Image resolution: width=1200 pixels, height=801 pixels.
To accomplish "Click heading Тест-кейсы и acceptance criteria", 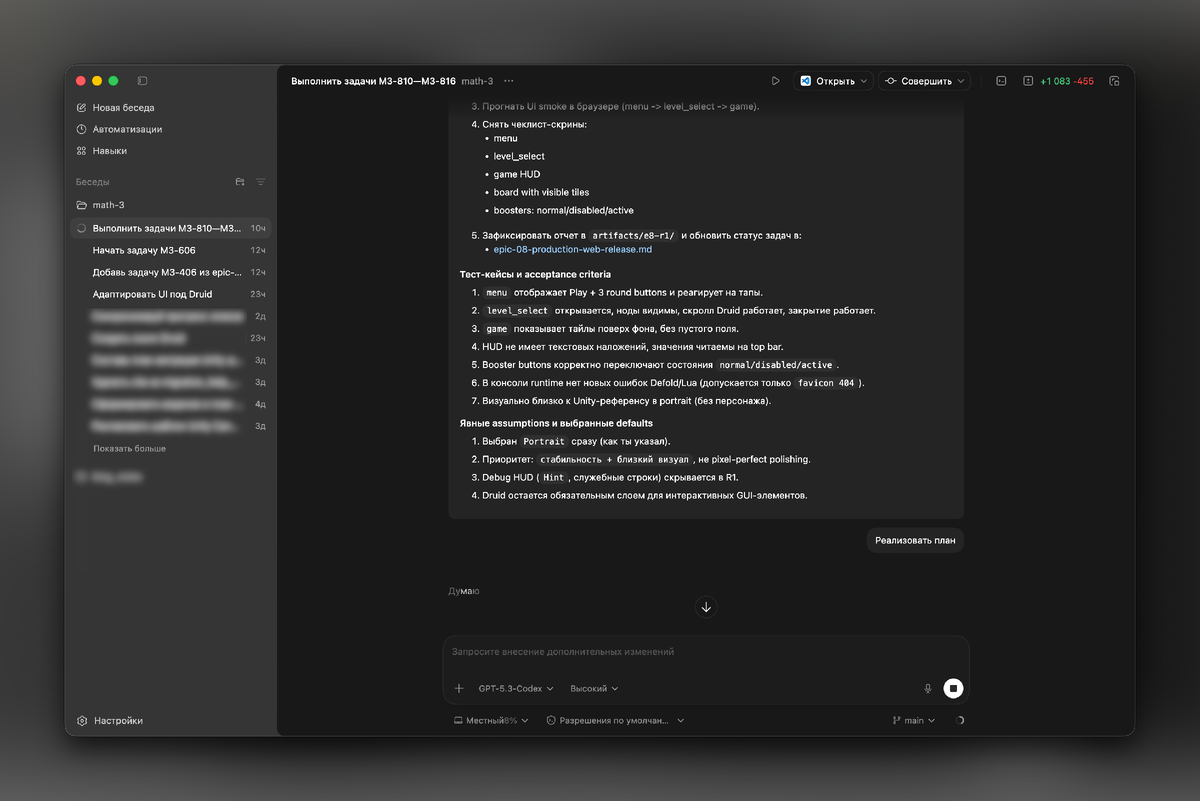I will tap(535, 274).
